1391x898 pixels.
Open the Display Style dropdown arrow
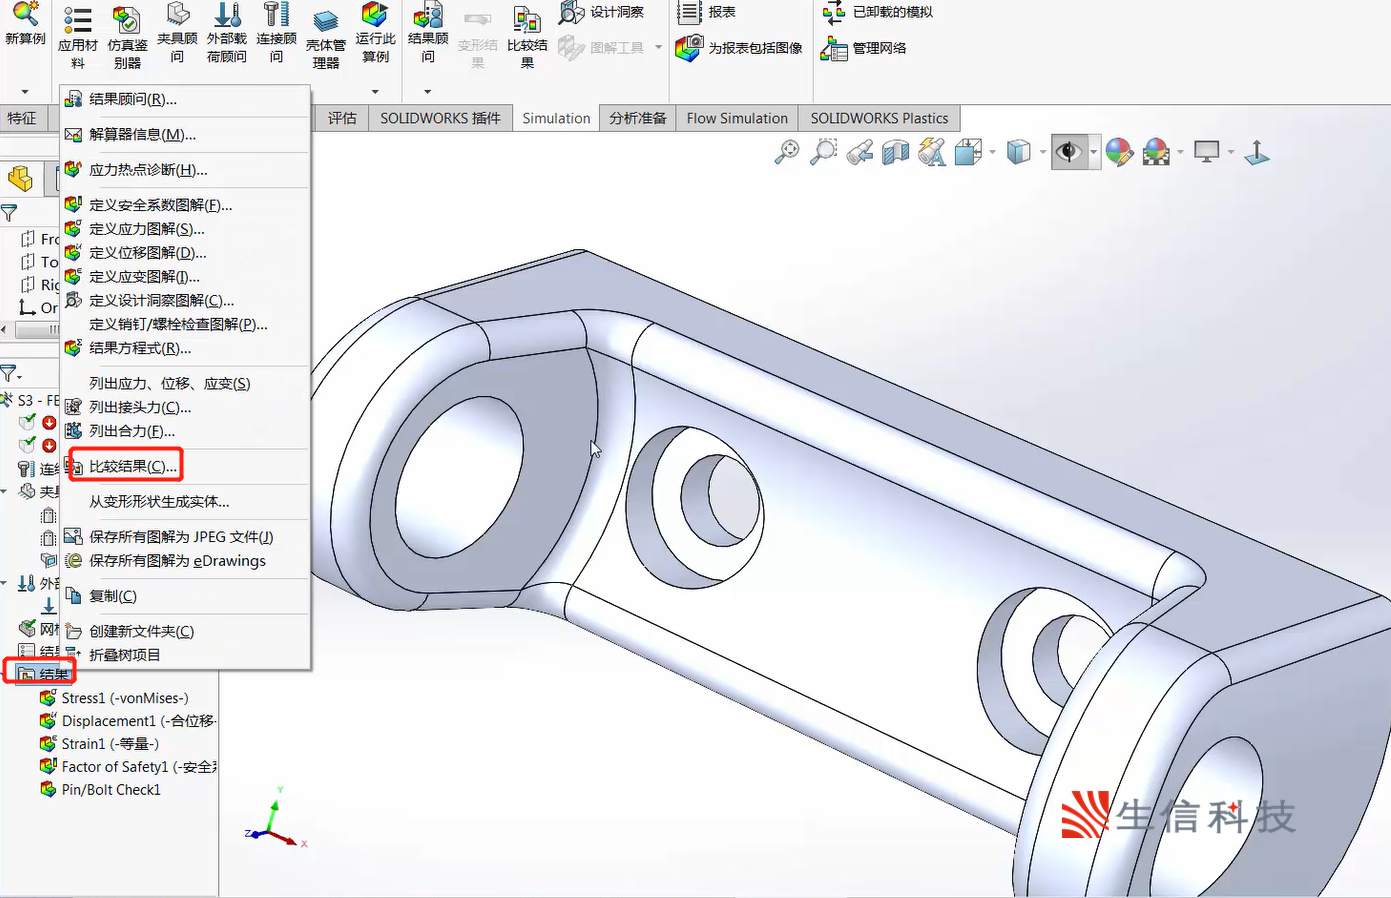point(1043,152)
